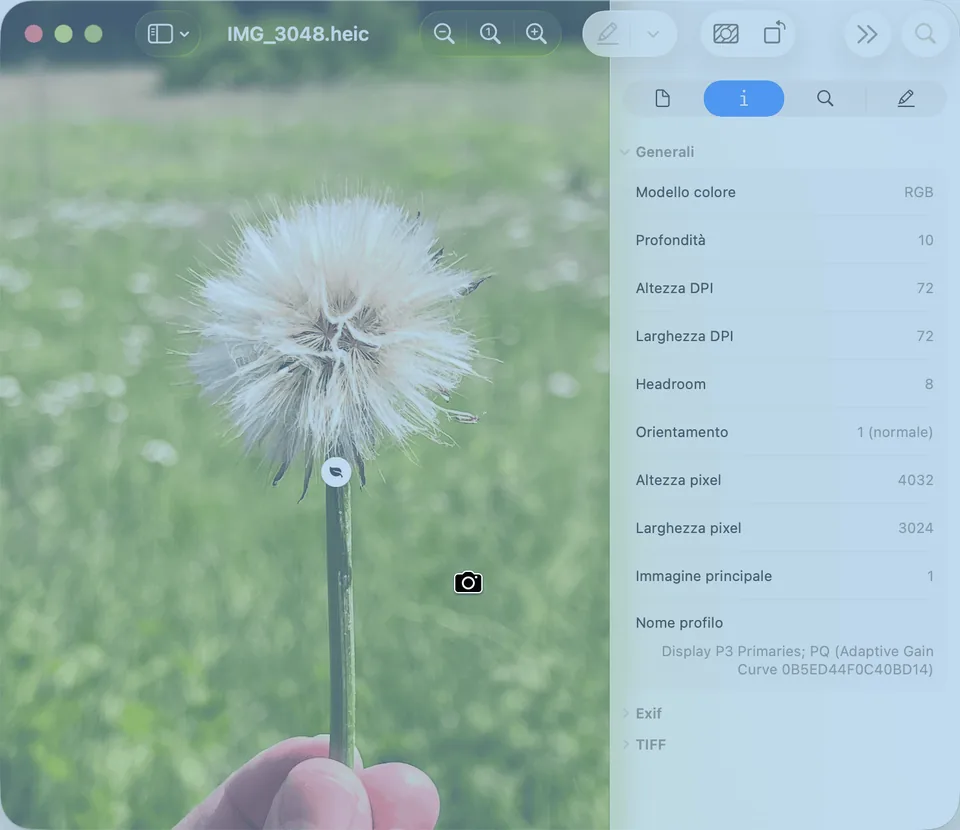Open the Markup options chevron

pyautogui.click(x=653, y=34)
